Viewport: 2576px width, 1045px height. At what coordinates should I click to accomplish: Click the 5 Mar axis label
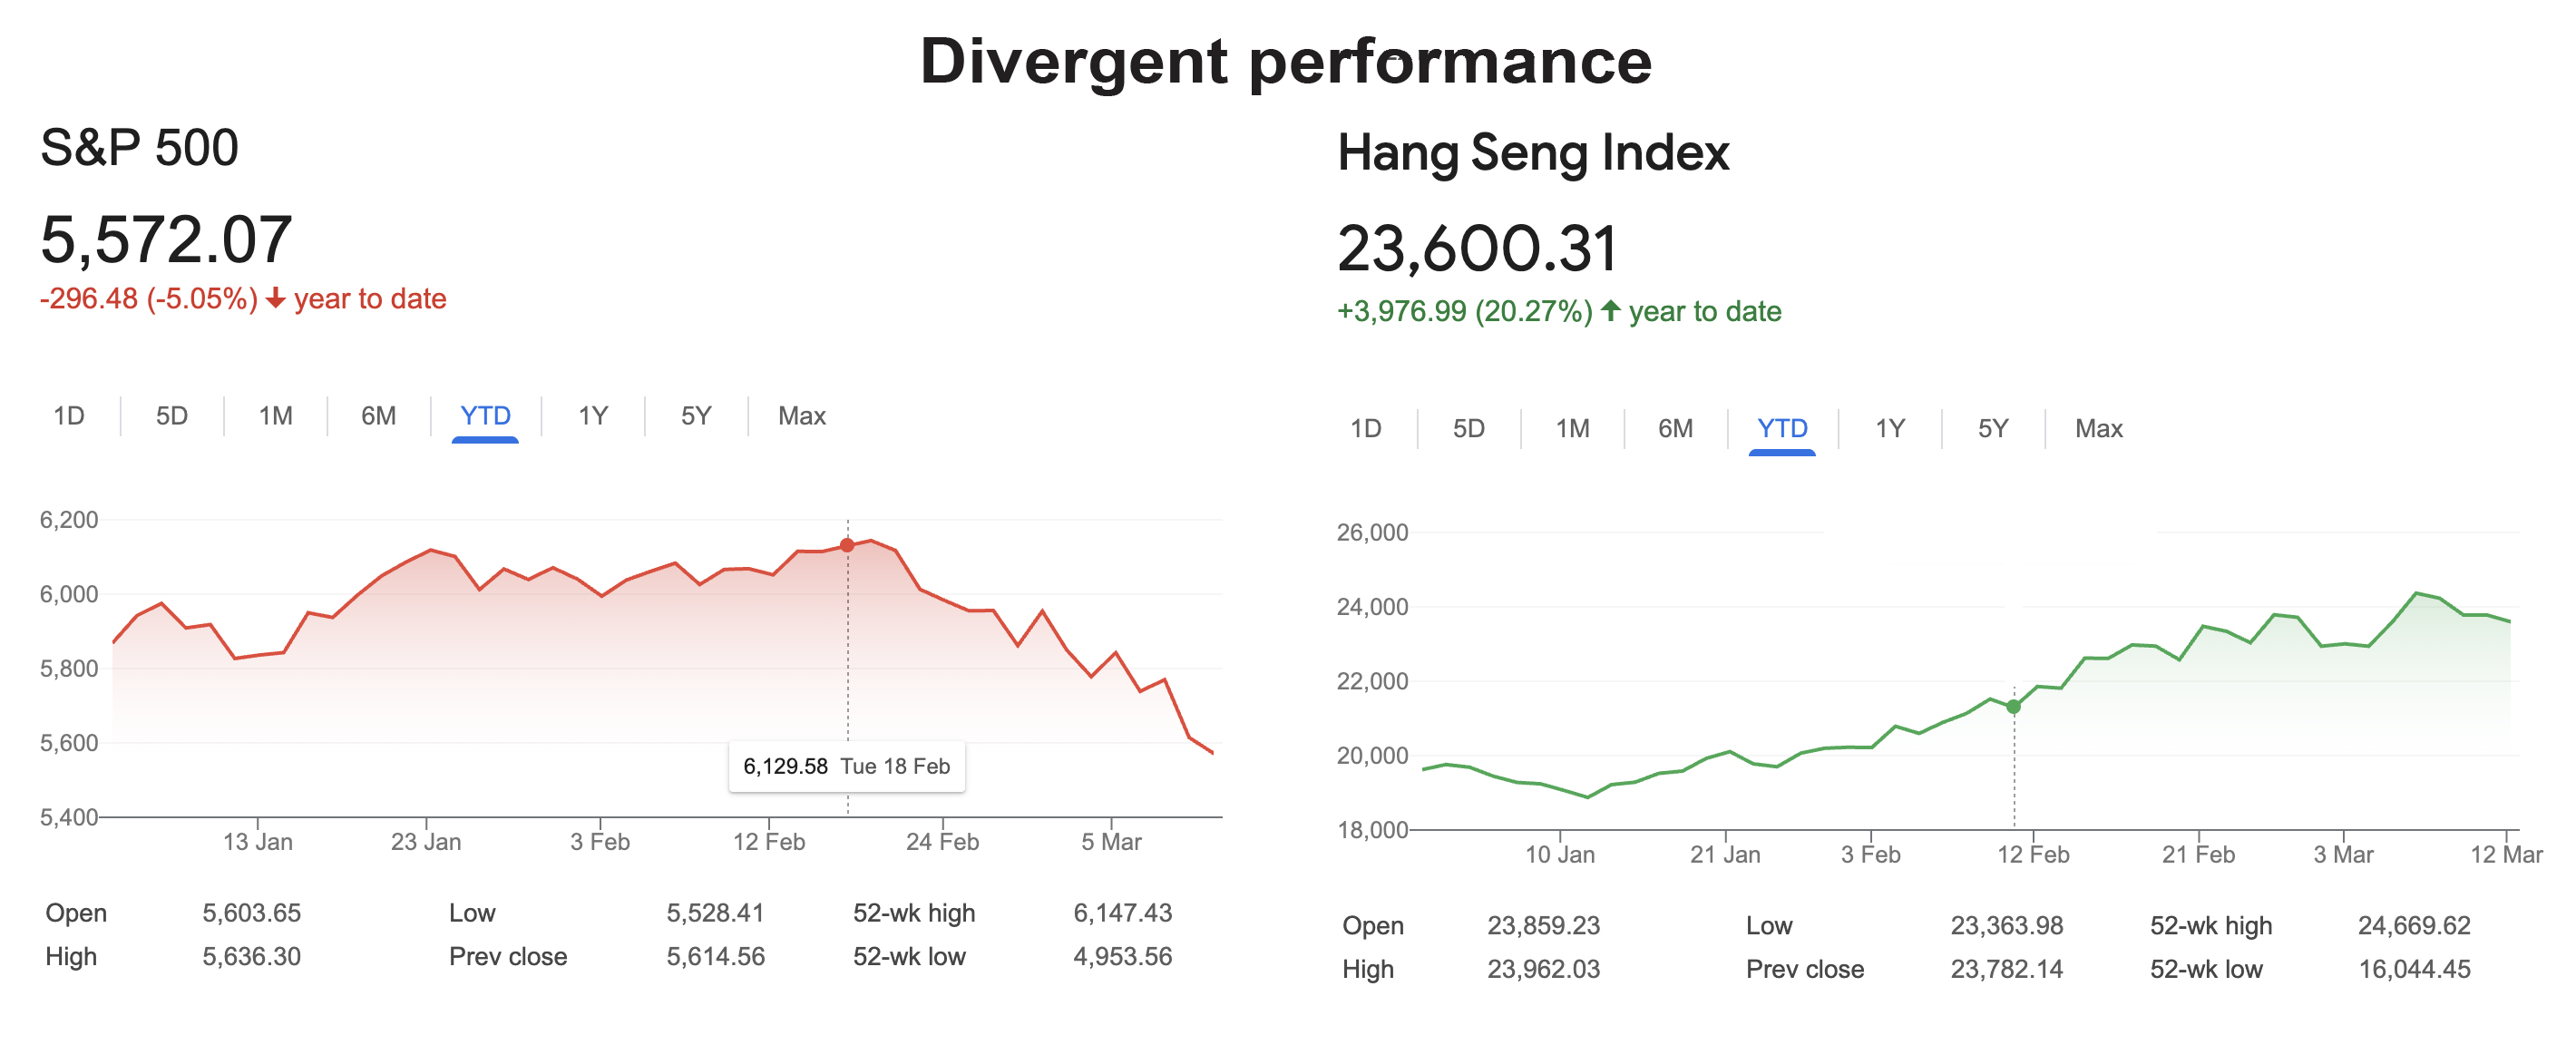pyautogui.click(x=1111, y=842)
